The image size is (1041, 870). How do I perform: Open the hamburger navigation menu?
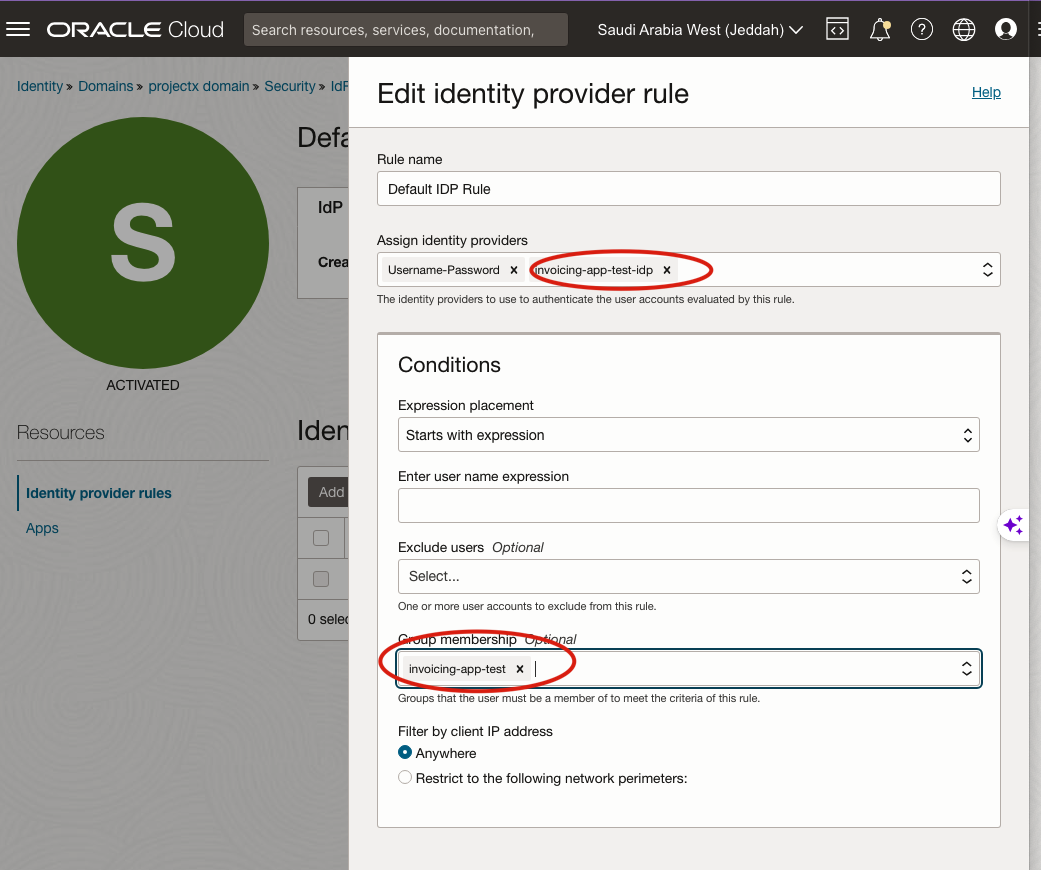[x=18, y=29]
